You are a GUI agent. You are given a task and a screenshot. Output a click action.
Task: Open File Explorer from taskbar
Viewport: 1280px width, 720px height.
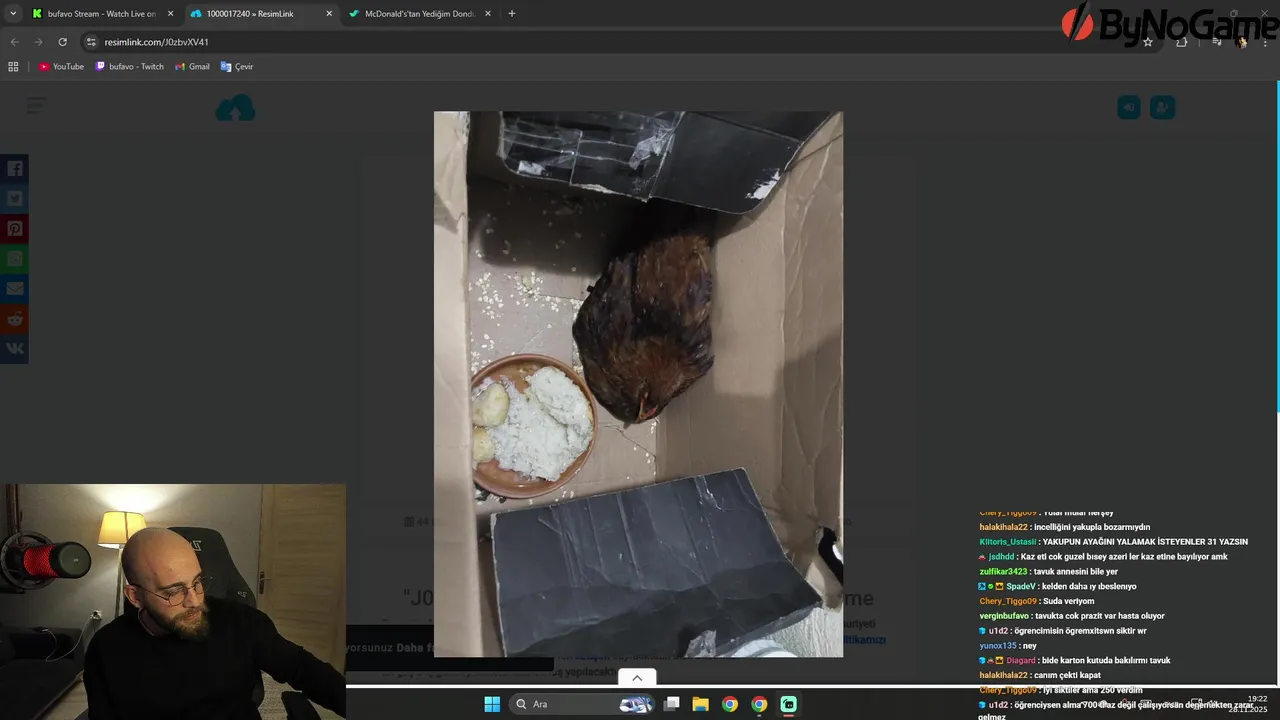(x=701, y=704)
